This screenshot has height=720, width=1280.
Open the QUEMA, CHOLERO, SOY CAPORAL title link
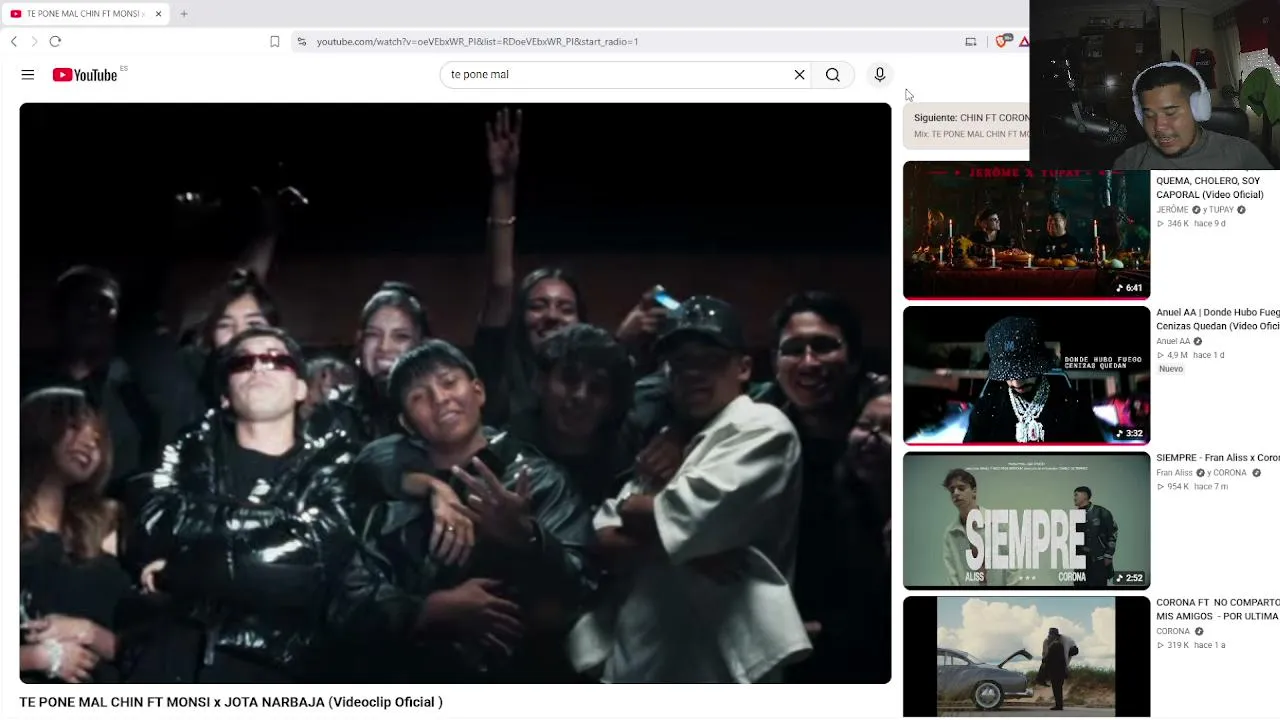(x=1210, y=188)
